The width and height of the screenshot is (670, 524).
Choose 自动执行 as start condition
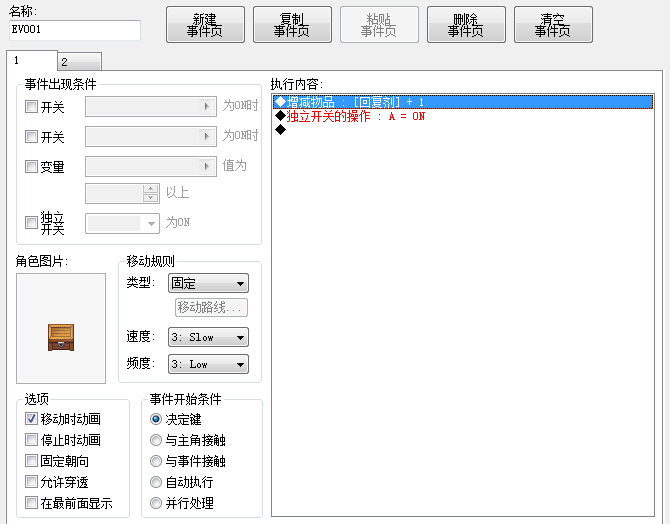coord(156,482)
